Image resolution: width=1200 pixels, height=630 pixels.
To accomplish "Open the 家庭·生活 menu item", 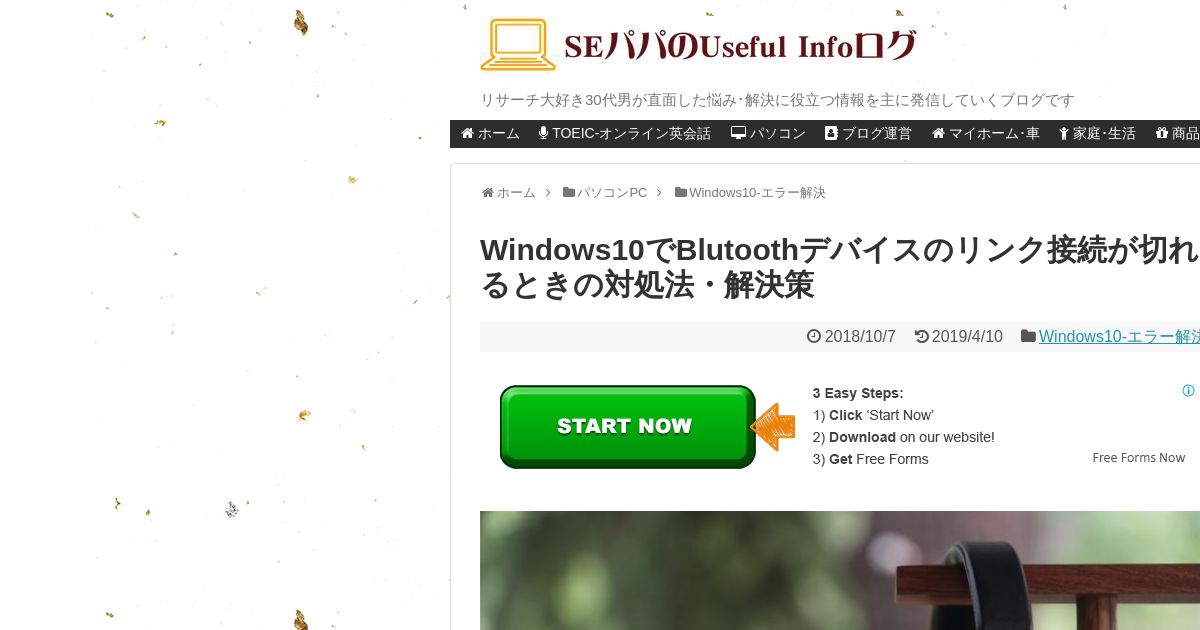I will 1097,133.
